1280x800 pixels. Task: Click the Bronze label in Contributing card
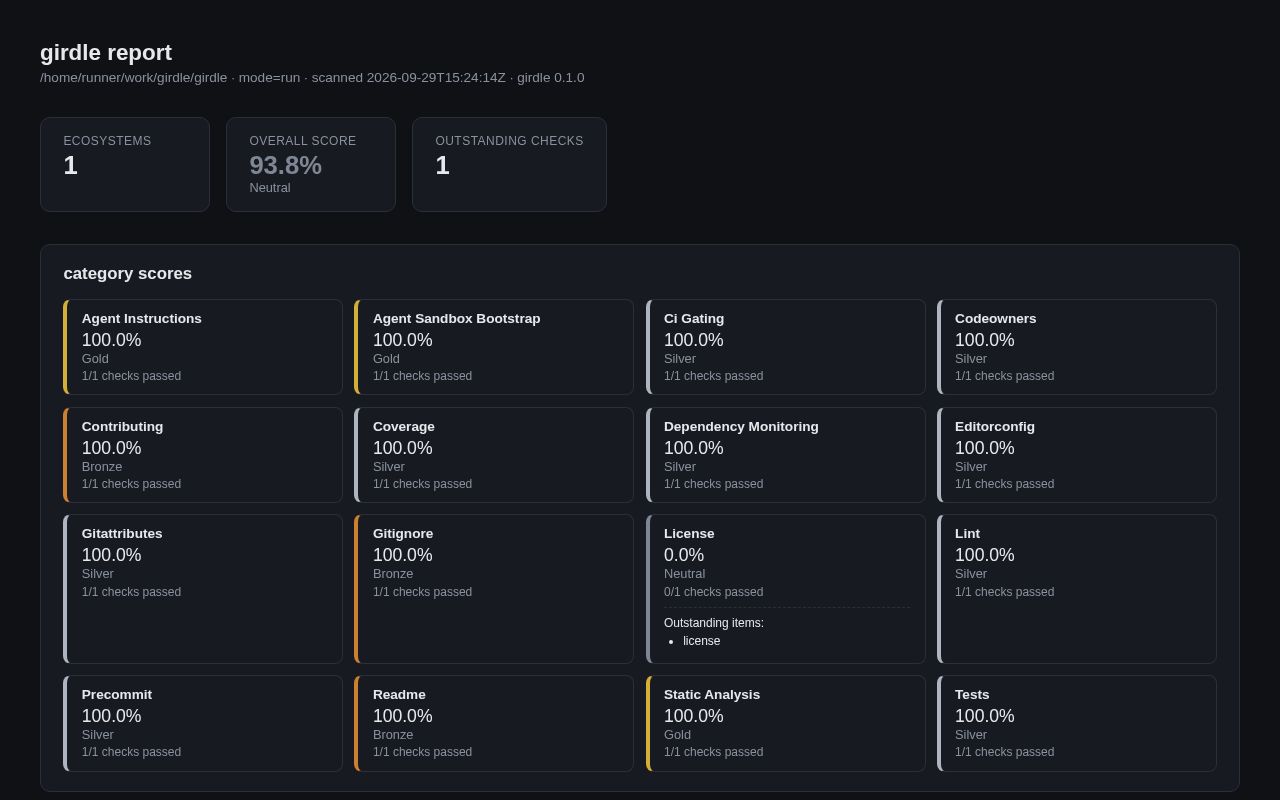coord(102,467)
